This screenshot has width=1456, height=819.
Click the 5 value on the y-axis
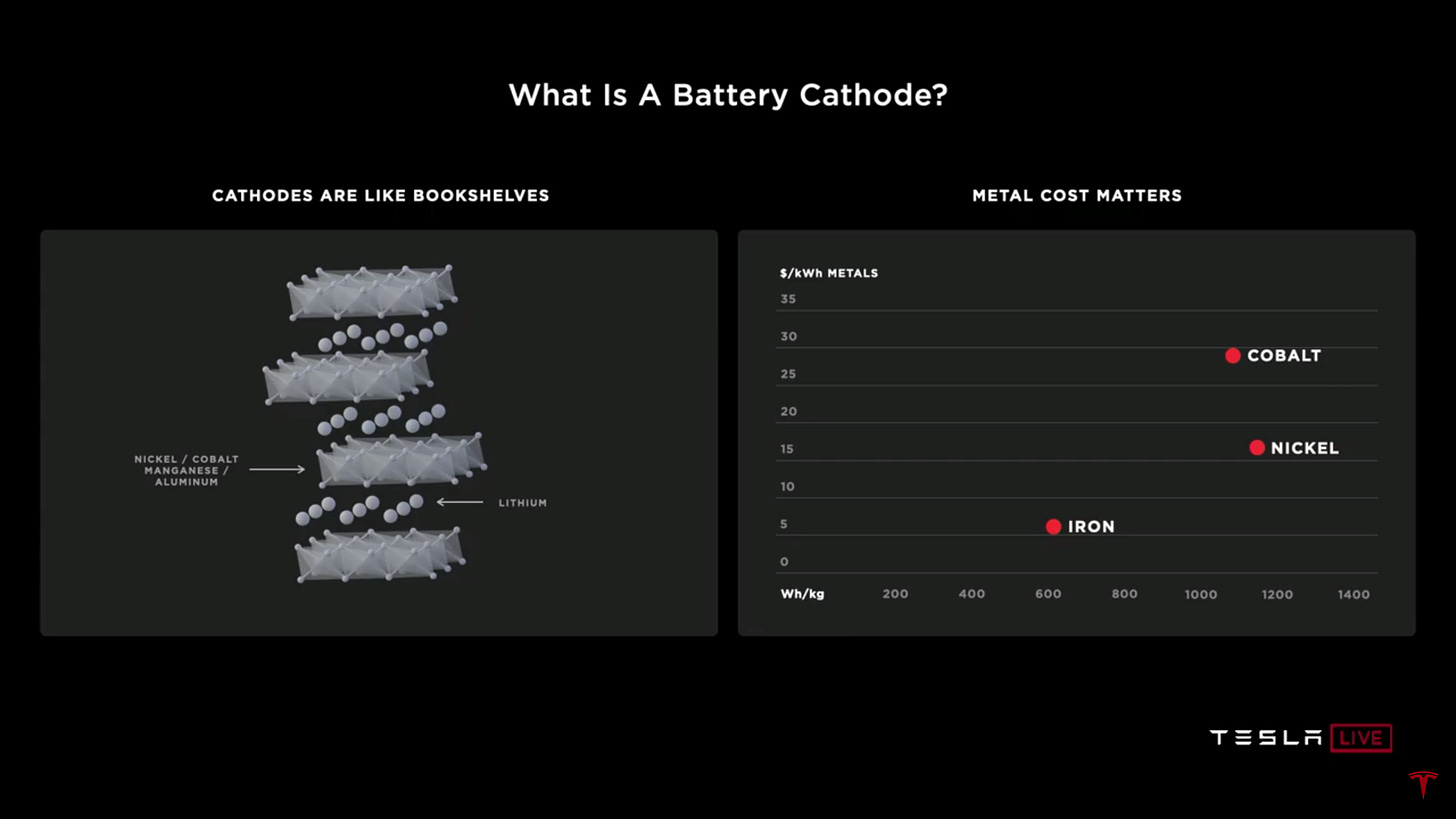point(784,524)
